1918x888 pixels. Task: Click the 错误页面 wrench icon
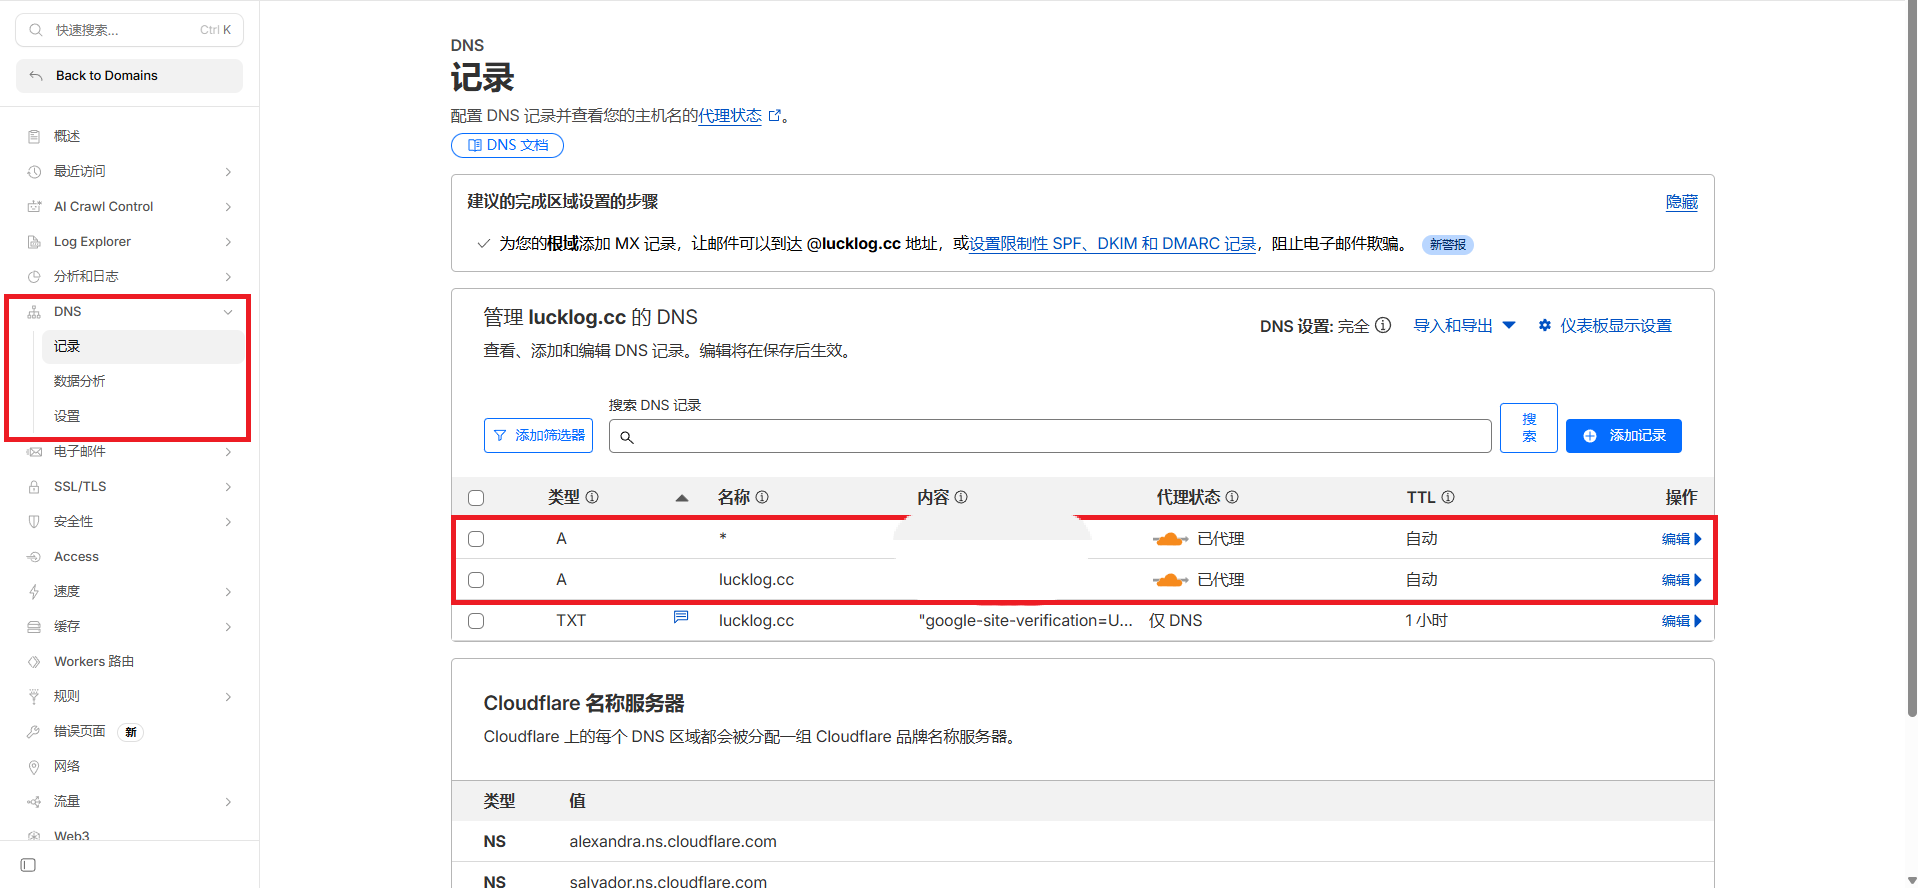pyautogui.click(x=34, y=731)
